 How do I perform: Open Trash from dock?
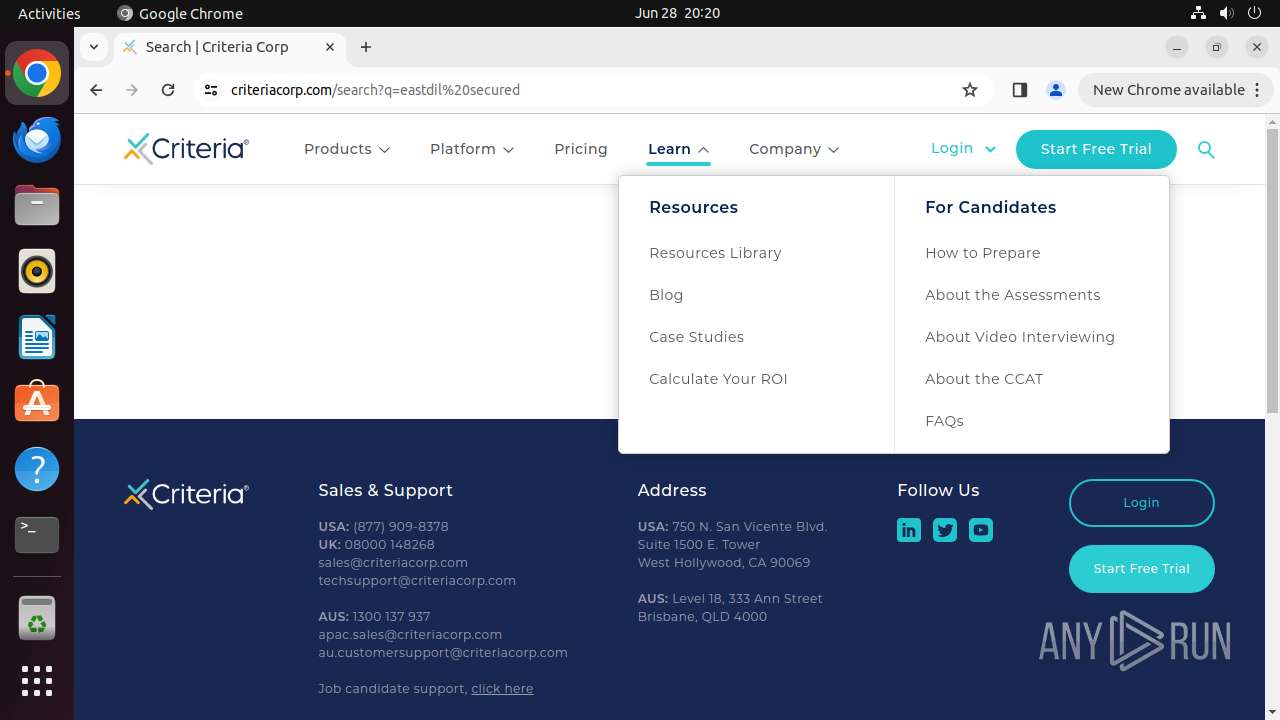pyautogui.click(x=37, y=618)
